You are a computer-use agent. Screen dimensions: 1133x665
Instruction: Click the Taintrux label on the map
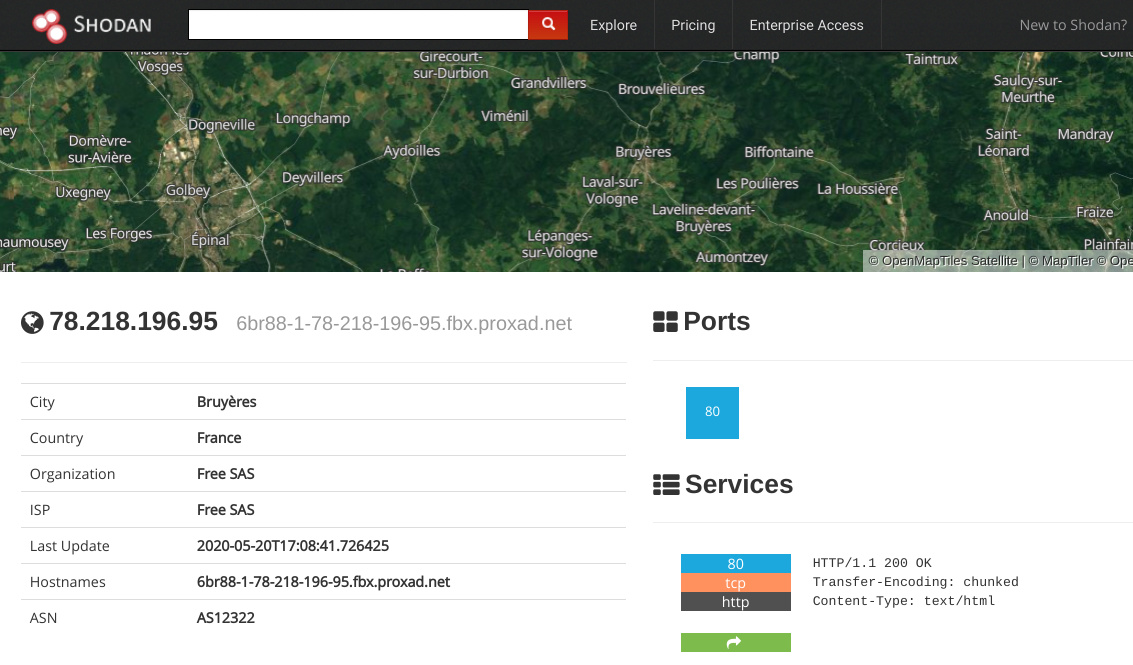[x=931, y=59]
